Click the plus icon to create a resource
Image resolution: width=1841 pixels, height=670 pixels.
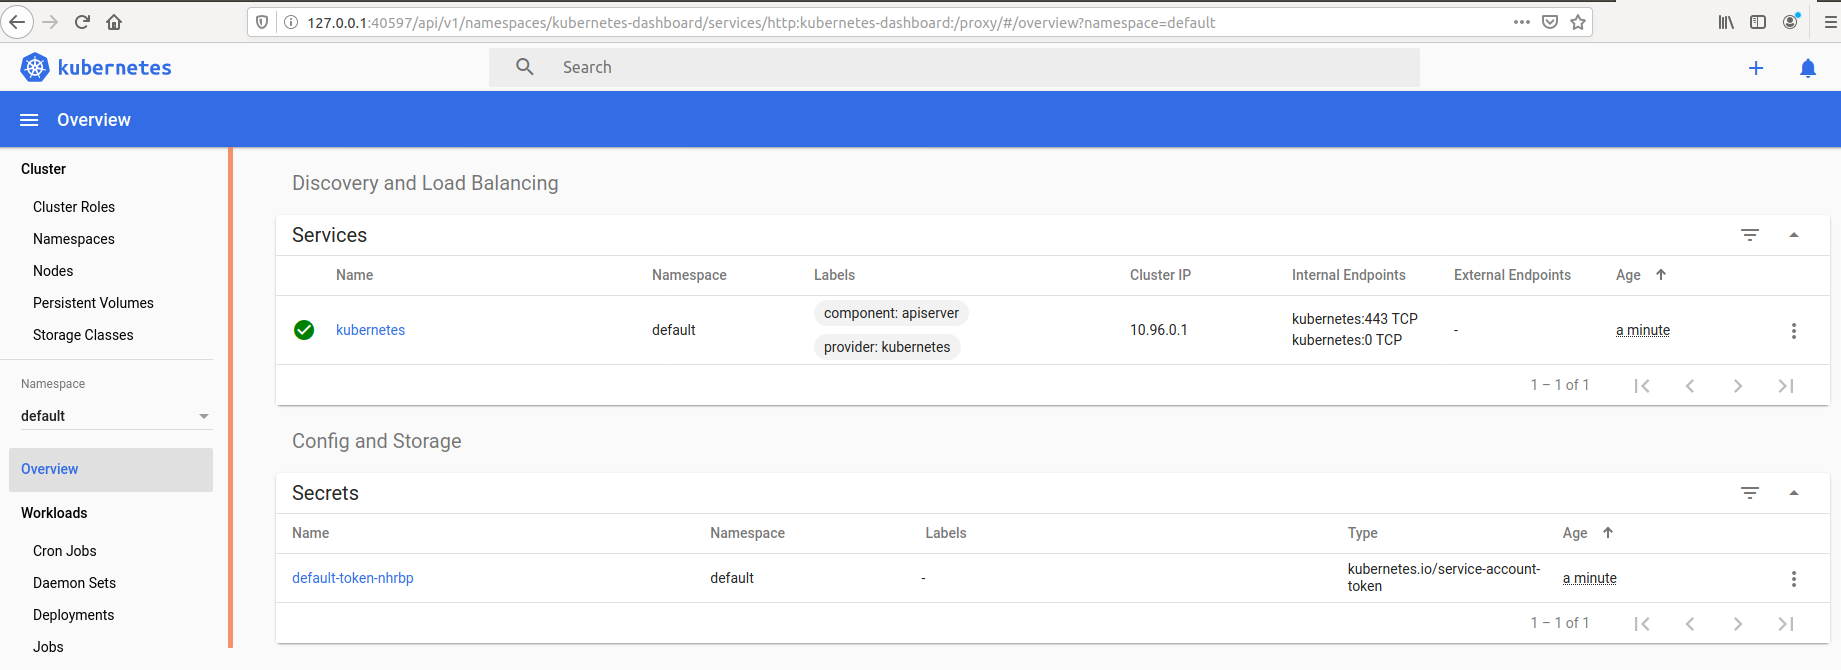click(x=1756, y=68)
